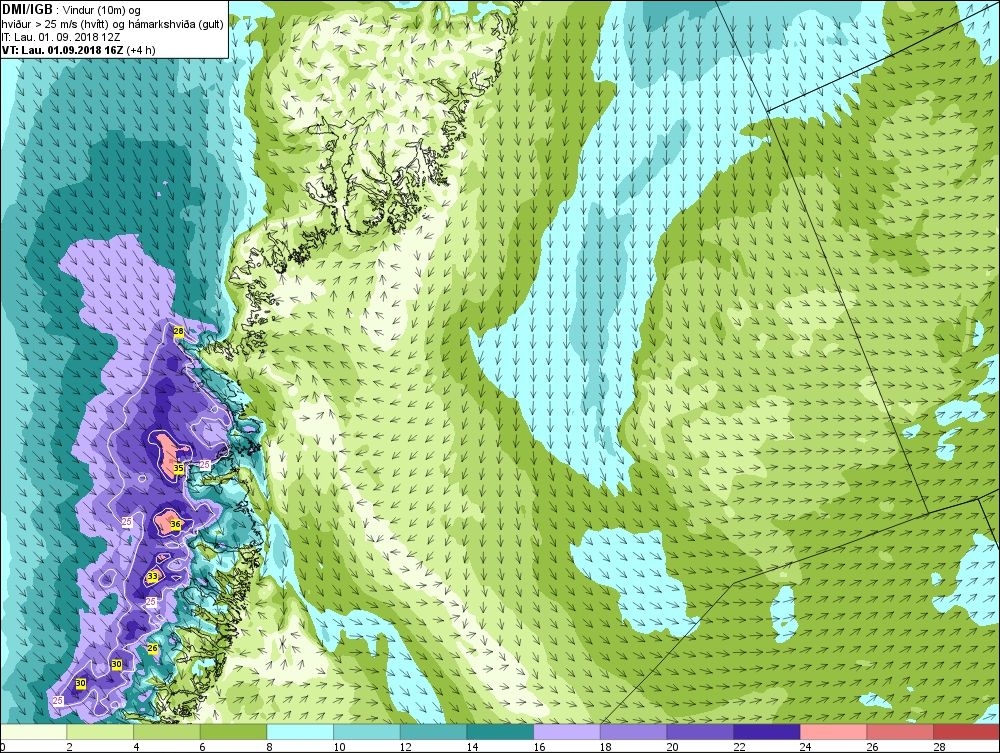Click the purple 20–22 m/s legend swatch

pyautogui.click(x=700, y=731)
